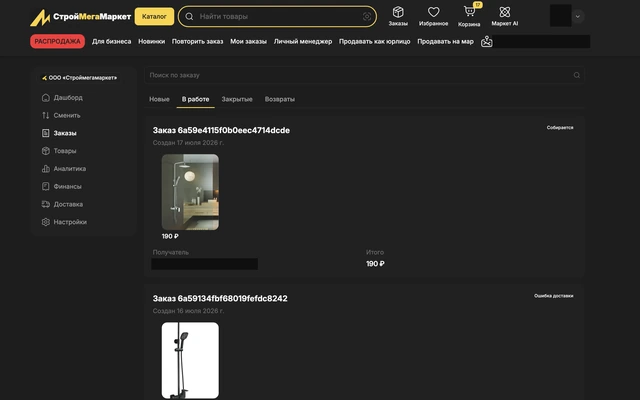Focus the Поиск по заказу field
640x400 pixels.
tap(364, 75)
